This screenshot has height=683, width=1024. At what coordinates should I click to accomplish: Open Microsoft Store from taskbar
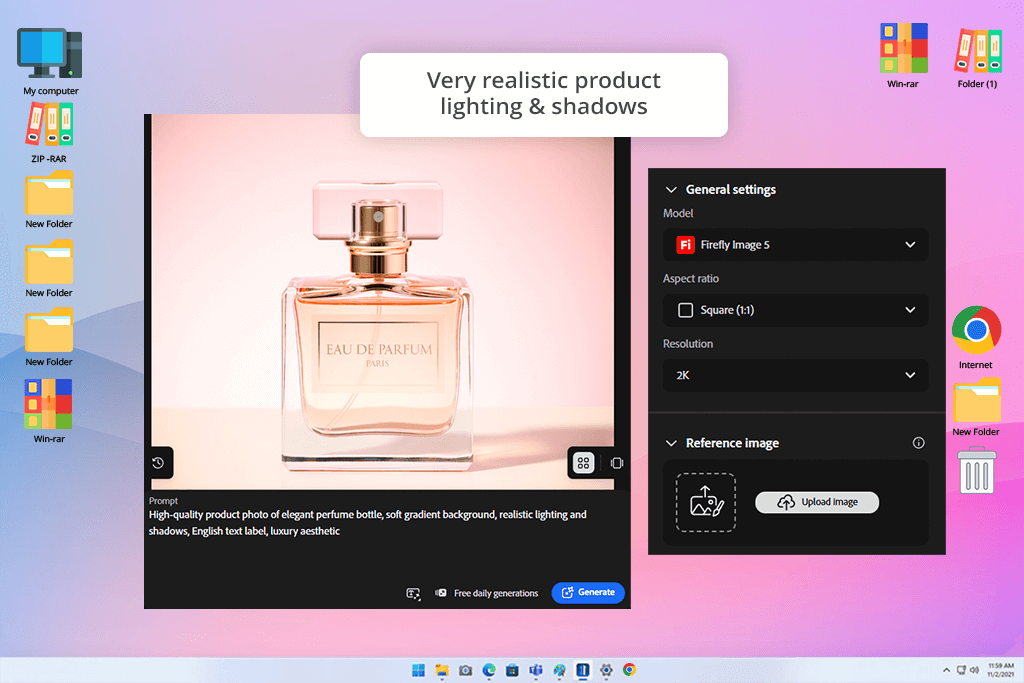513,670
